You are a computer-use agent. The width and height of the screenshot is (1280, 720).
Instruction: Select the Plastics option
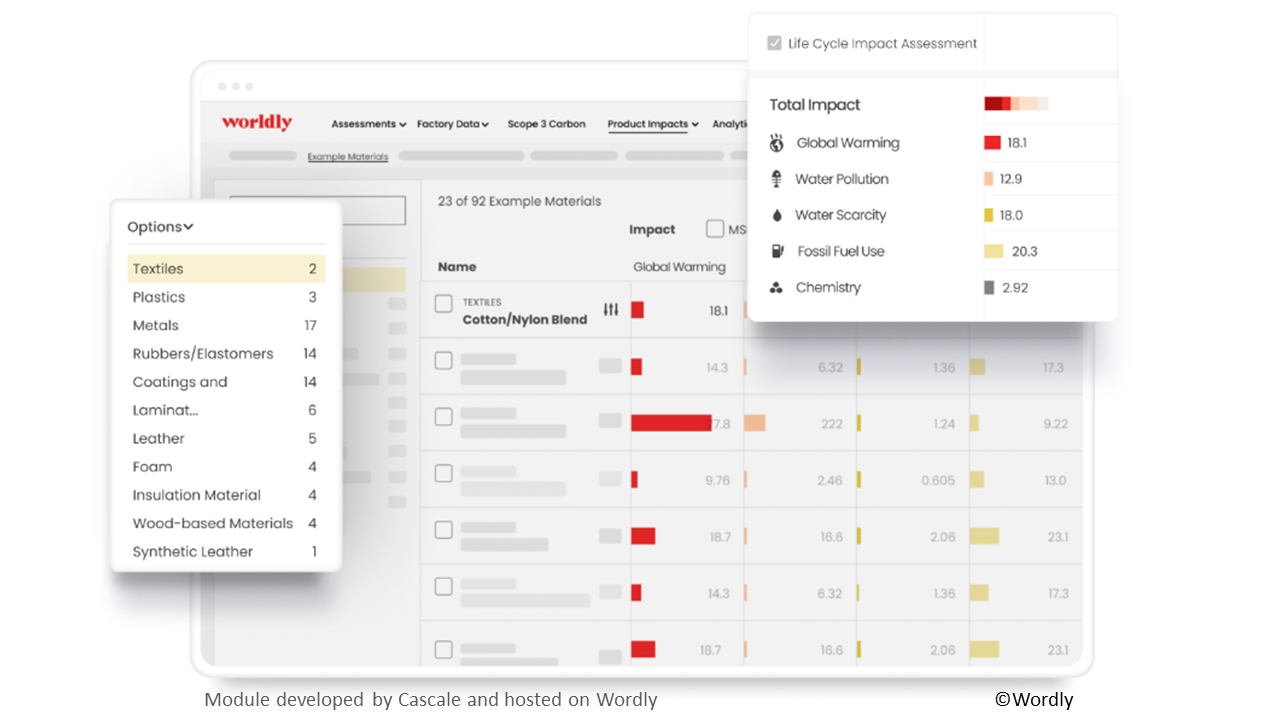point(226,297)
